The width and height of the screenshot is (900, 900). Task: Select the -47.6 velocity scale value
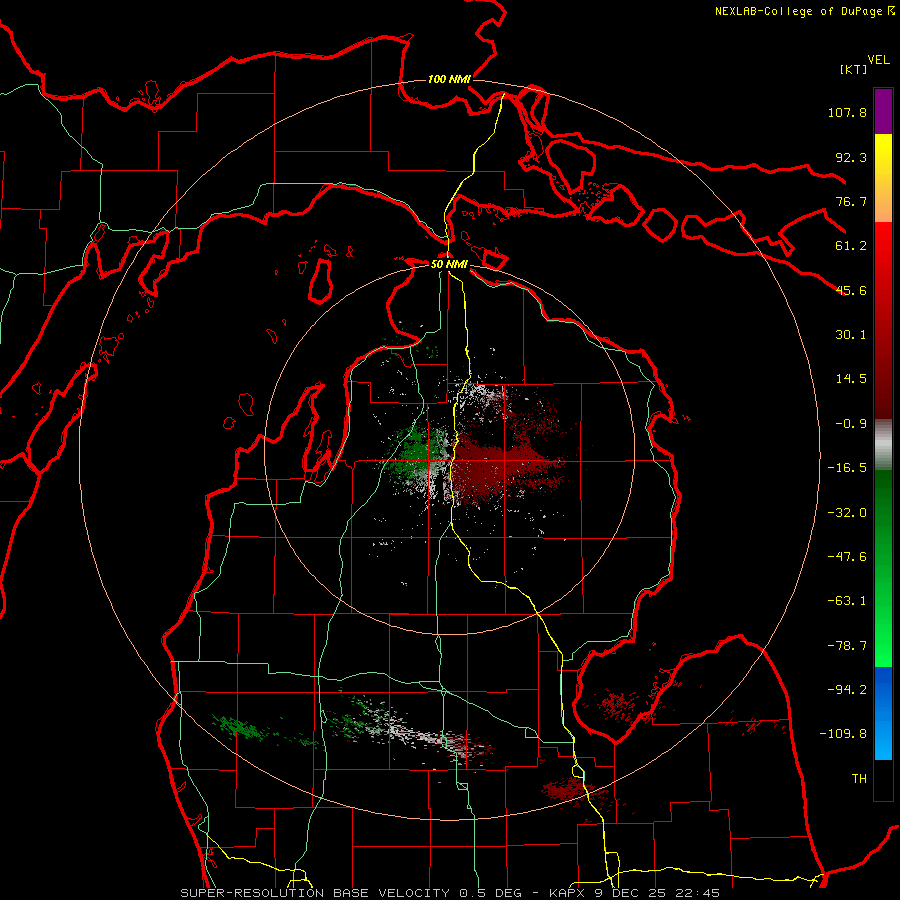(847, 557)
